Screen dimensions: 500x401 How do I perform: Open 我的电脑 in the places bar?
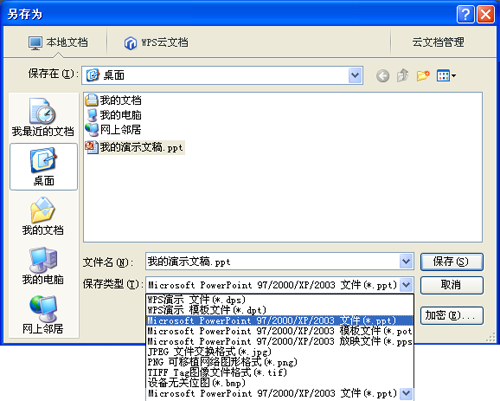[43, 266]
